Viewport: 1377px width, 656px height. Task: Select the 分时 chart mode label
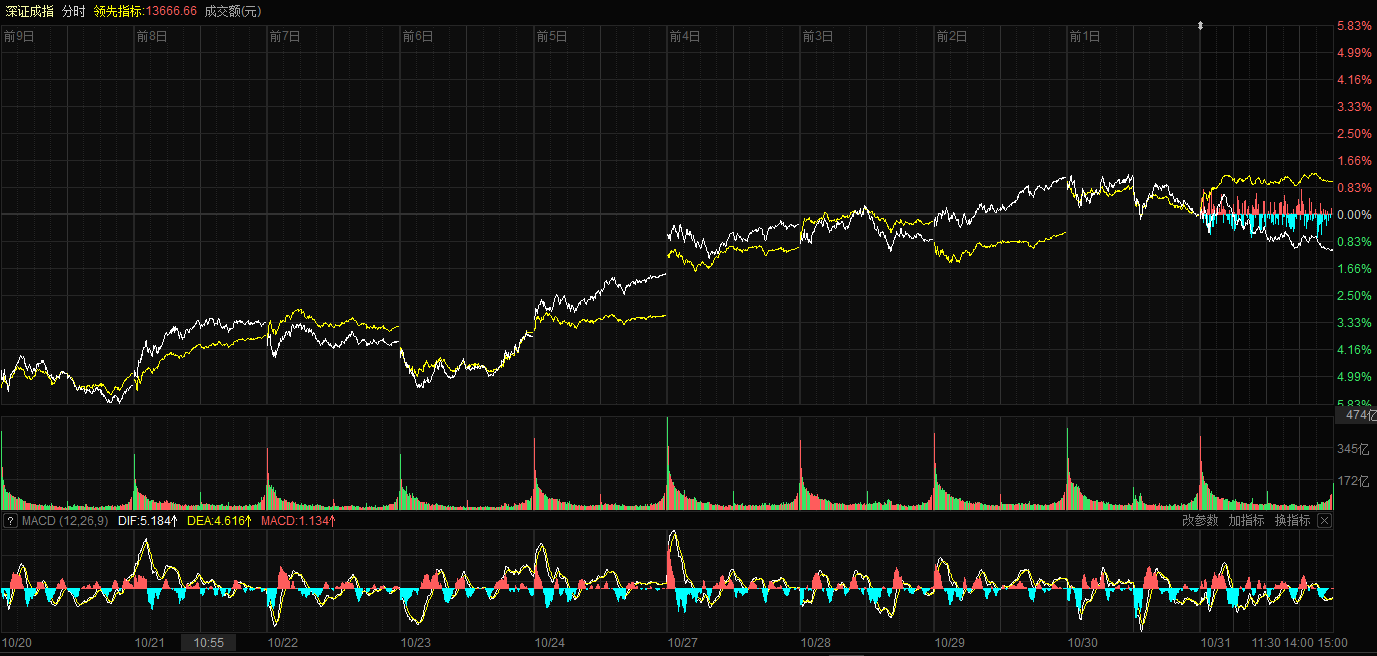(73, 10)
